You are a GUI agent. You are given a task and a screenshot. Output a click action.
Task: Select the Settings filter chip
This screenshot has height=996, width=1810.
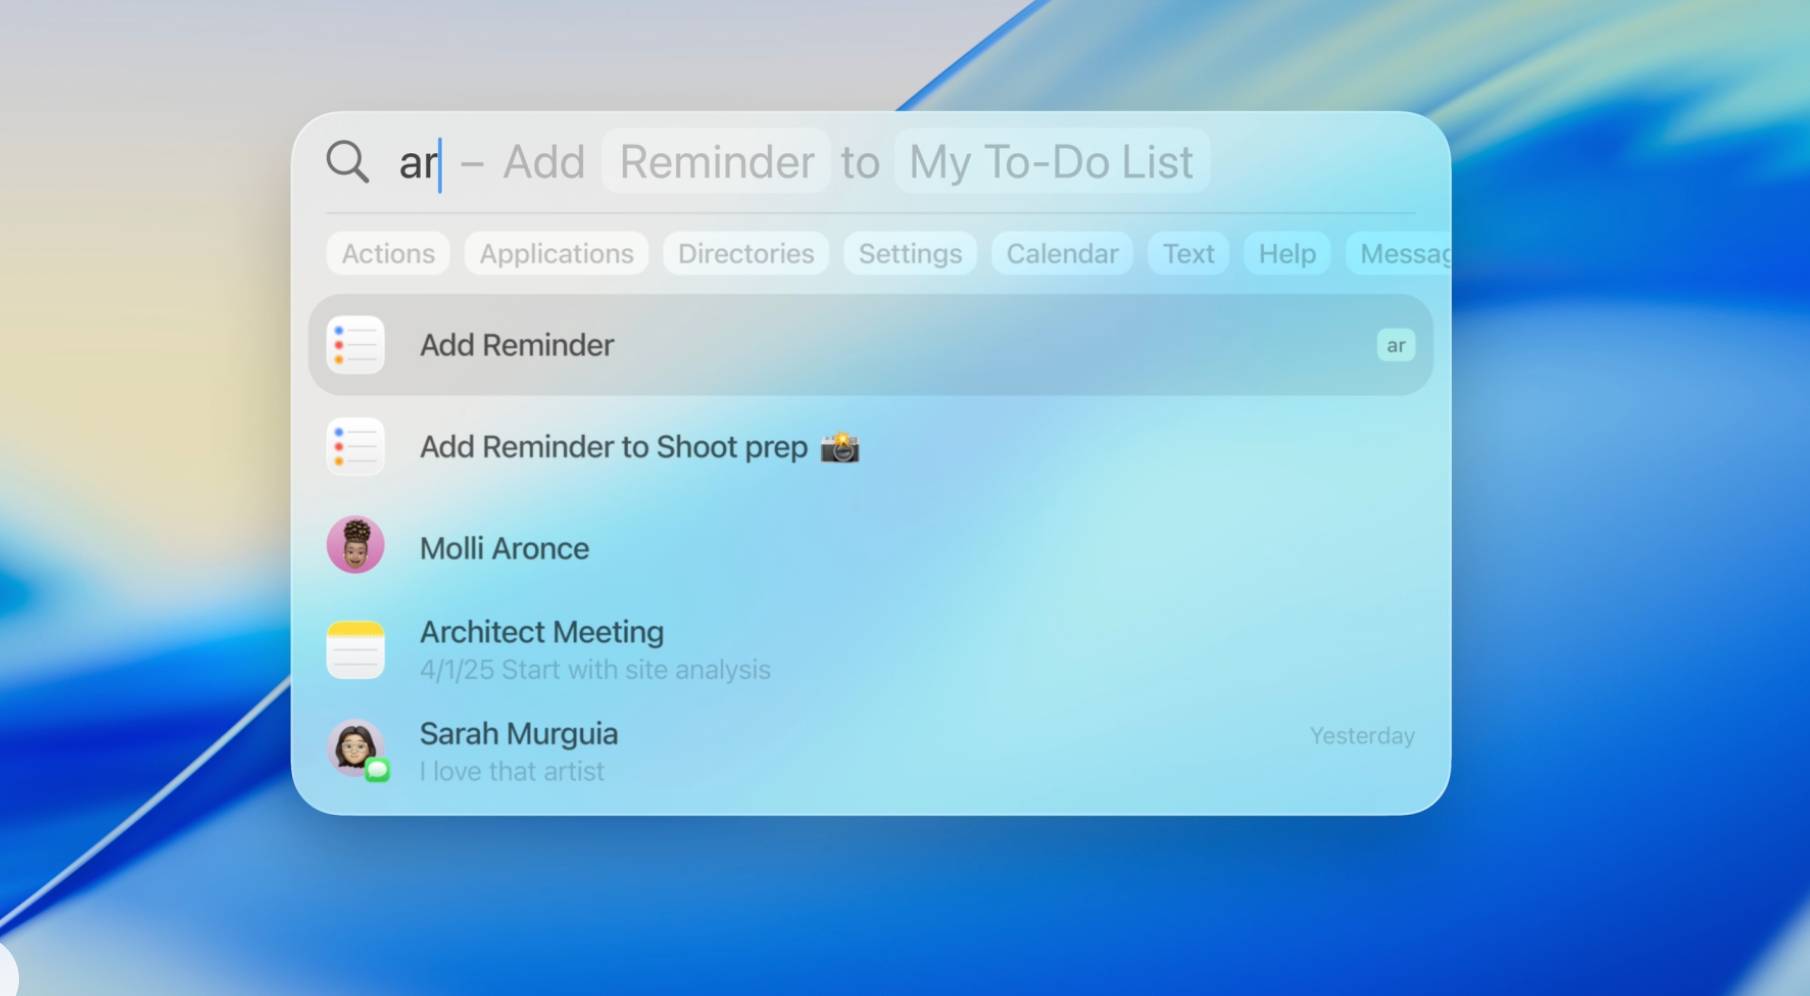pos(910,254)
